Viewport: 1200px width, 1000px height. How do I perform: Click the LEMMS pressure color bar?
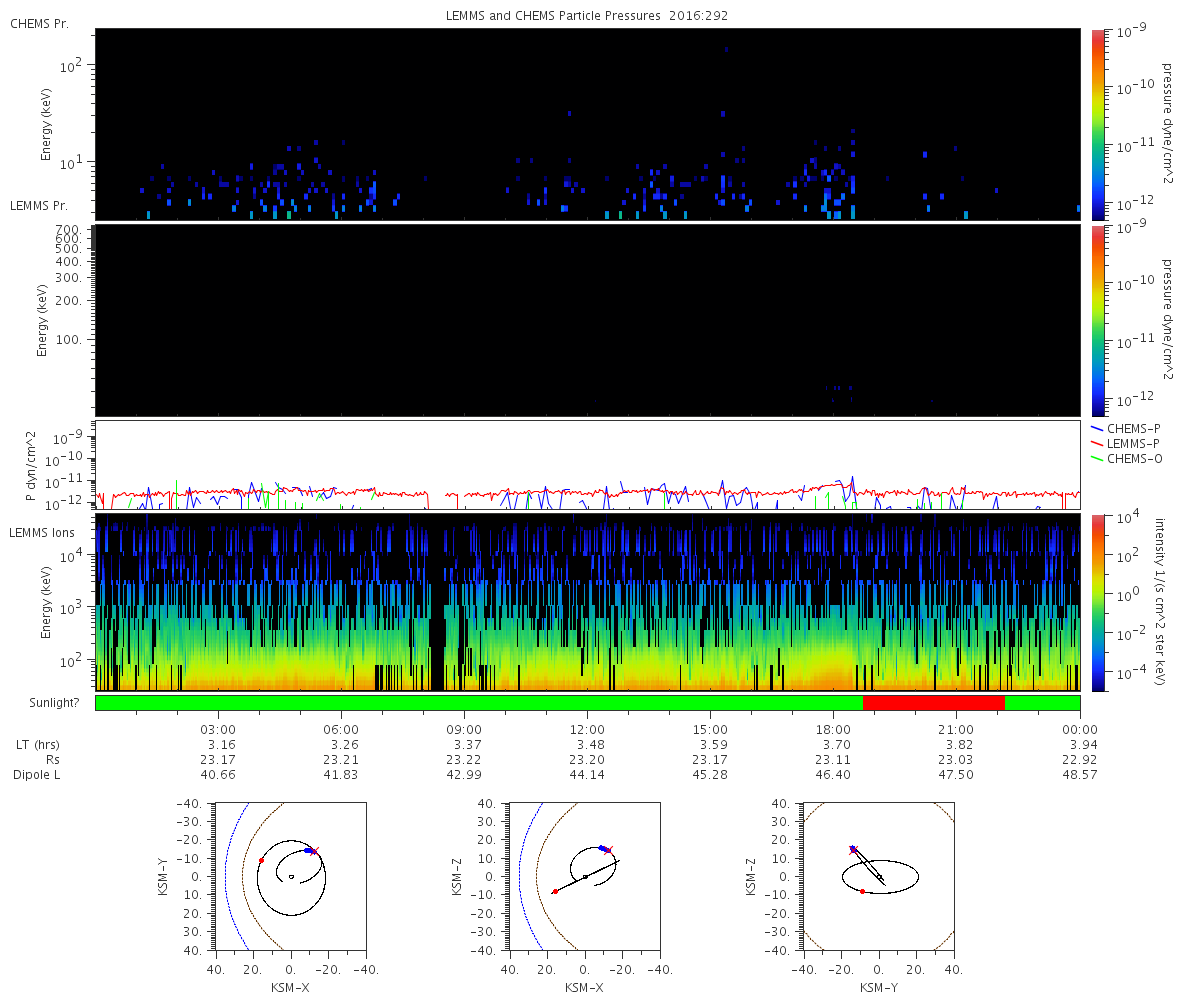[1097, 320]
